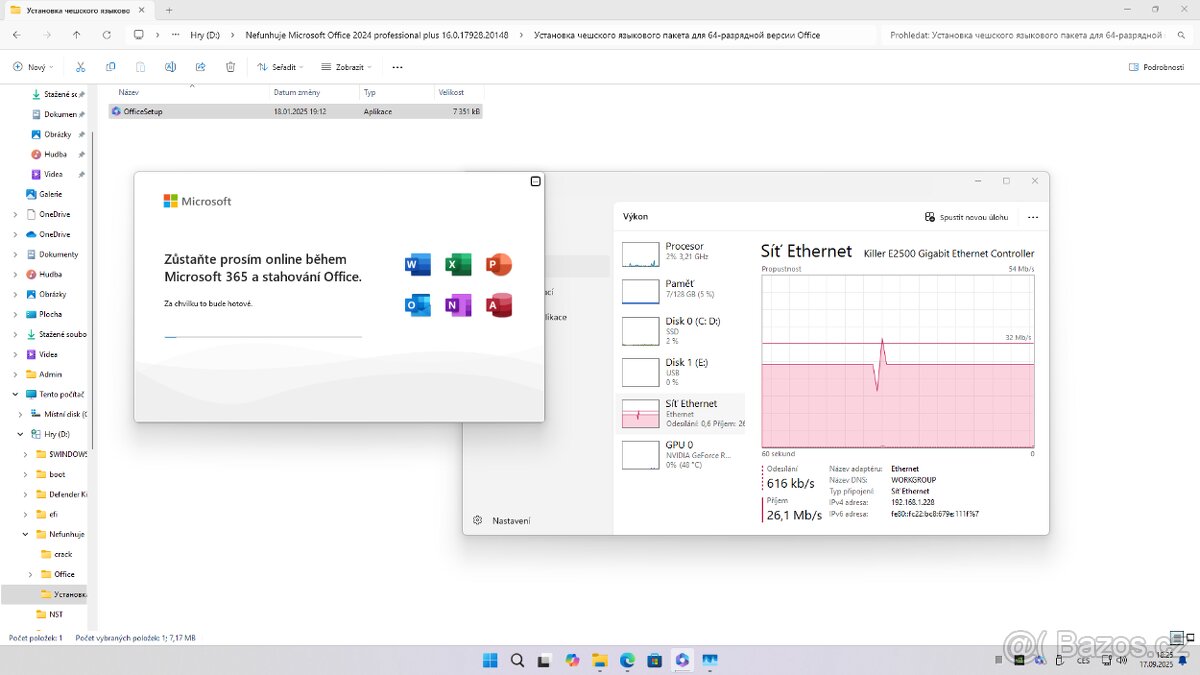This screenshot has width=1200, height=675.
Task: Click the Copy icon in Explorer toolbar
Action: (x=110, y=67)
